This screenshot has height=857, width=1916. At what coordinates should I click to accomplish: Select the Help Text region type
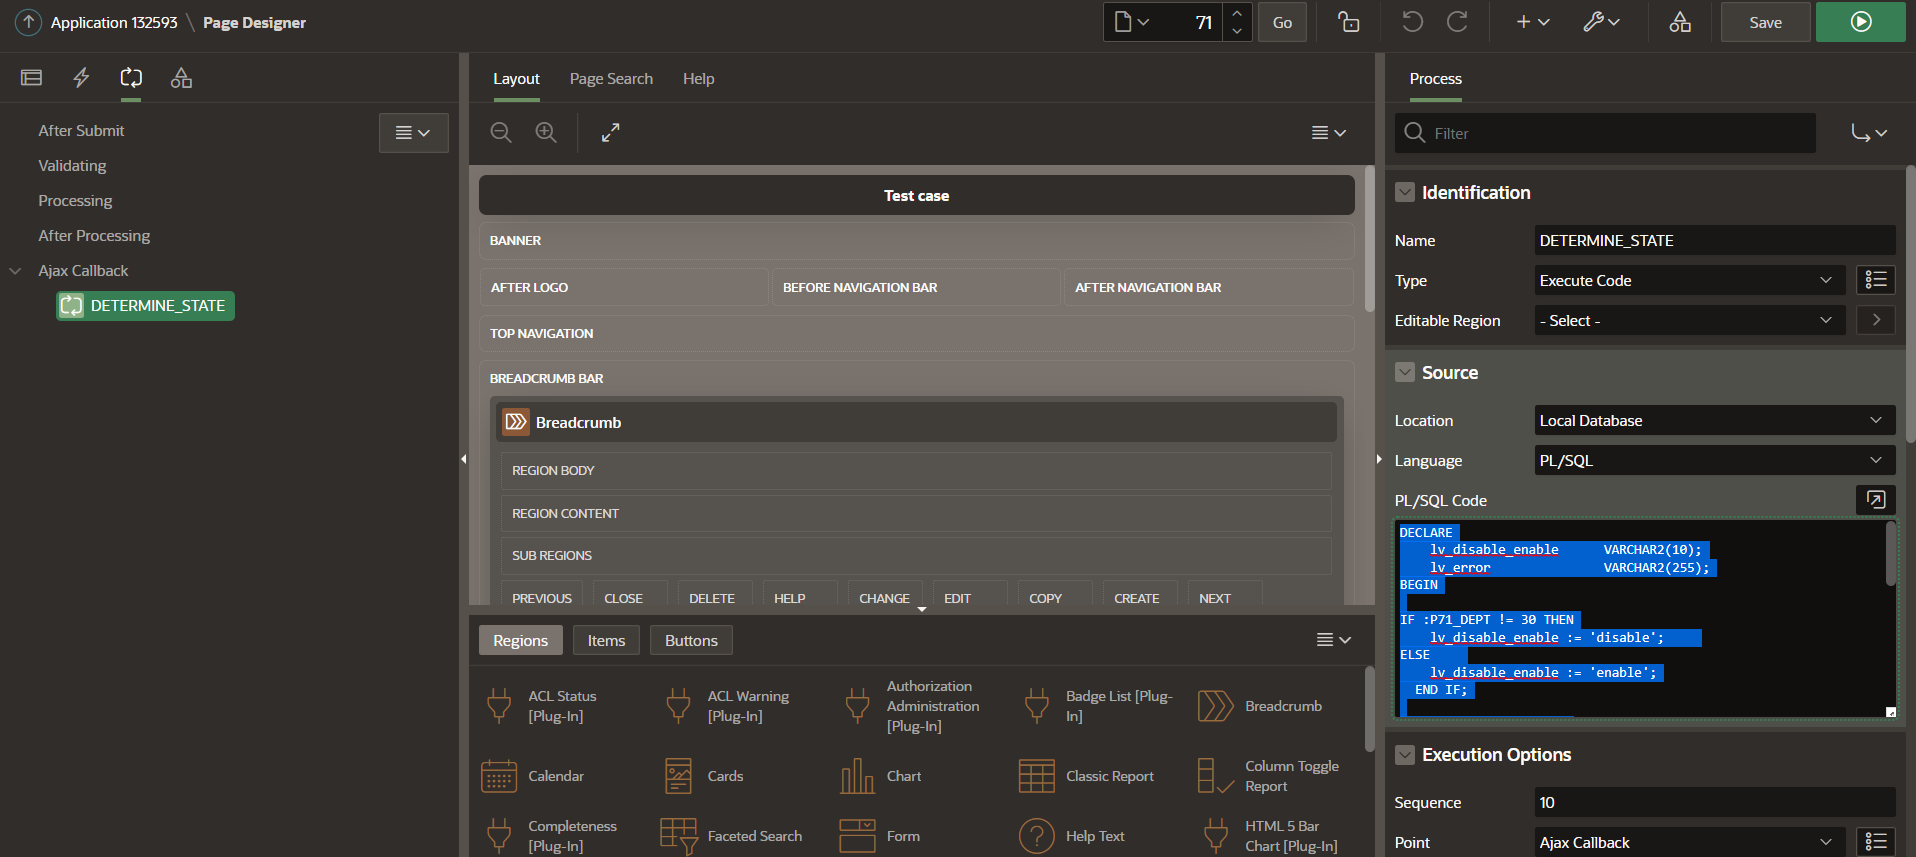click(x=1072, y=836)
